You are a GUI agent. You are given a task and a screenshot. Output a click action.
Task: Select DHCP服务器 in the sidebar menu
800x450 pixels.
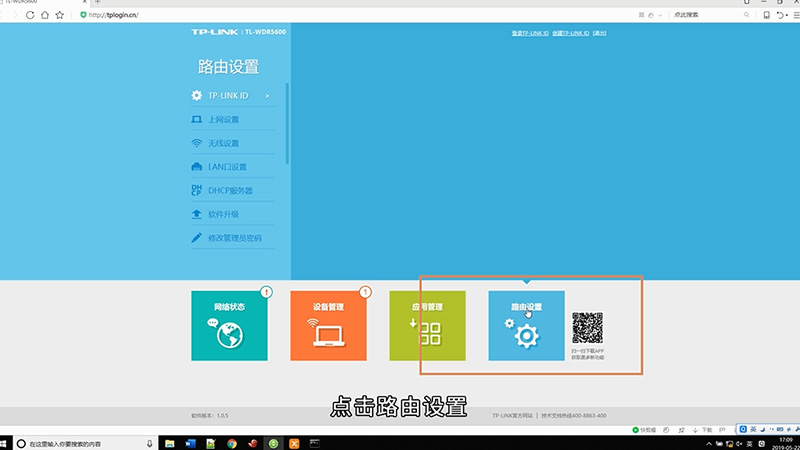pyautogui.click(x=233, y=190)
